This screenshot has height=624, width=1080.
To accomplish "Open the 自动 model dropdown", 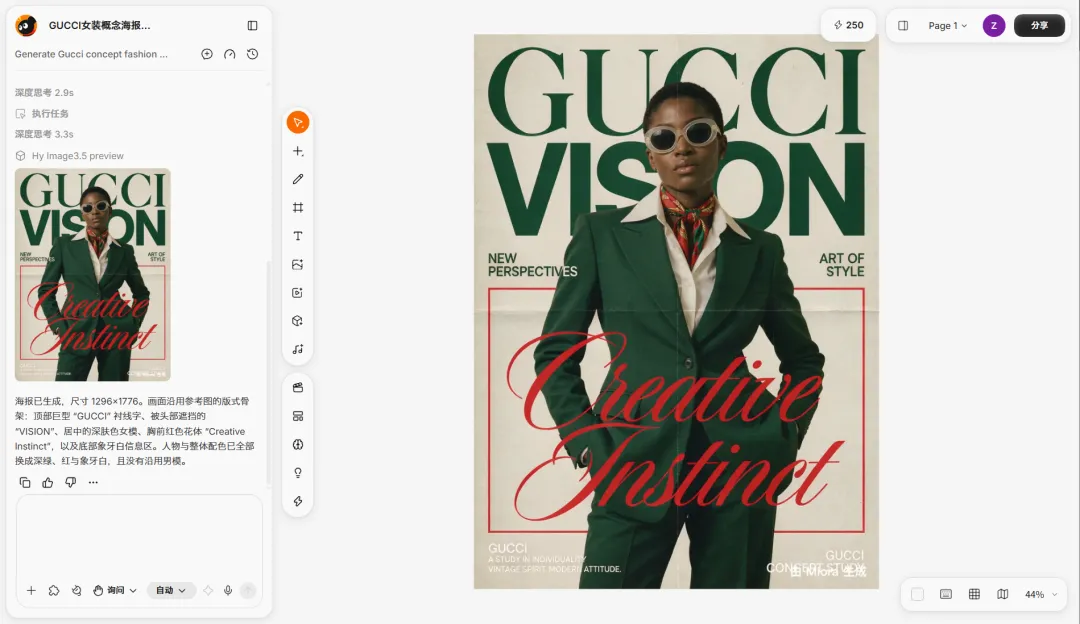I will pos(171,590).
